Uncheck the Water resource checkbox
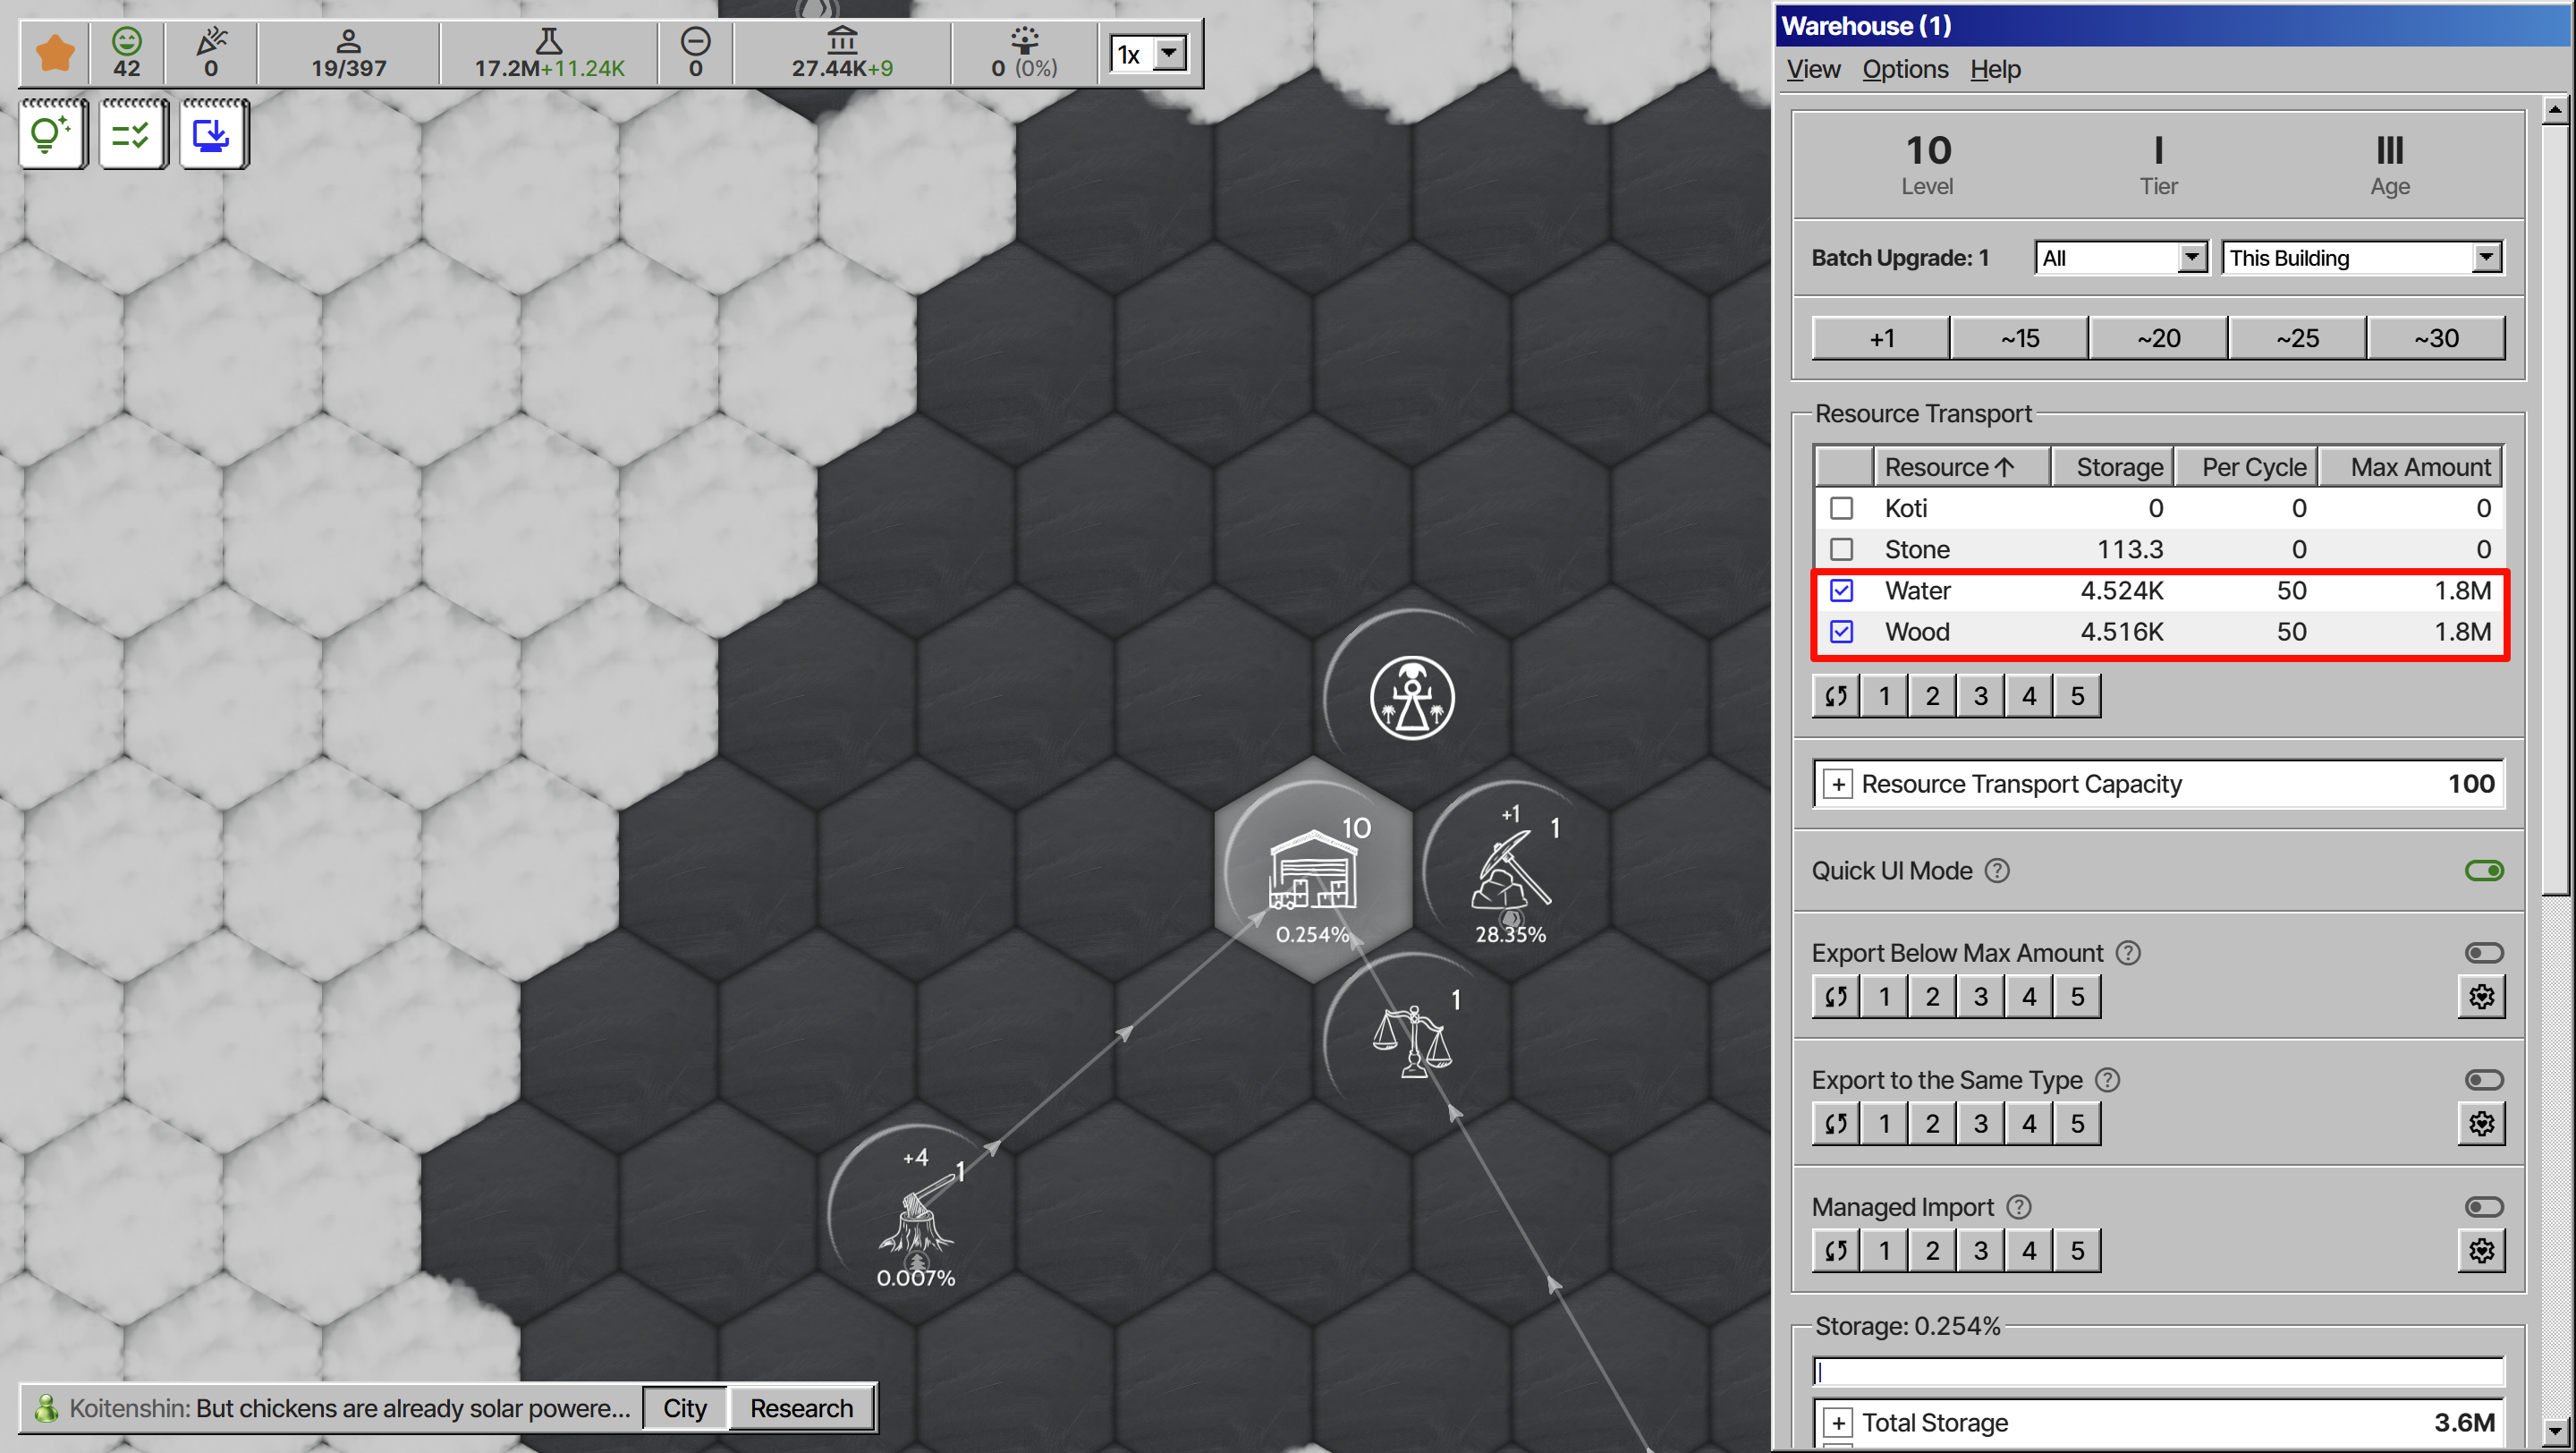The image size is (2576, 1453). point(1841,590)
